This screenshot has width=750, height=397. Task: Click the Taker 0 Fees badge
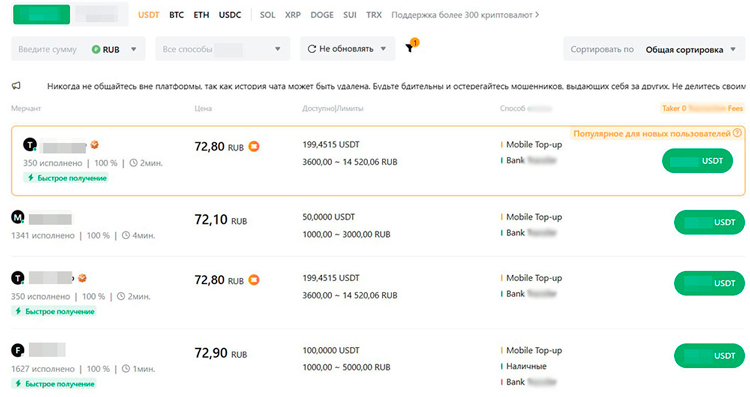[x=702, y=109]
